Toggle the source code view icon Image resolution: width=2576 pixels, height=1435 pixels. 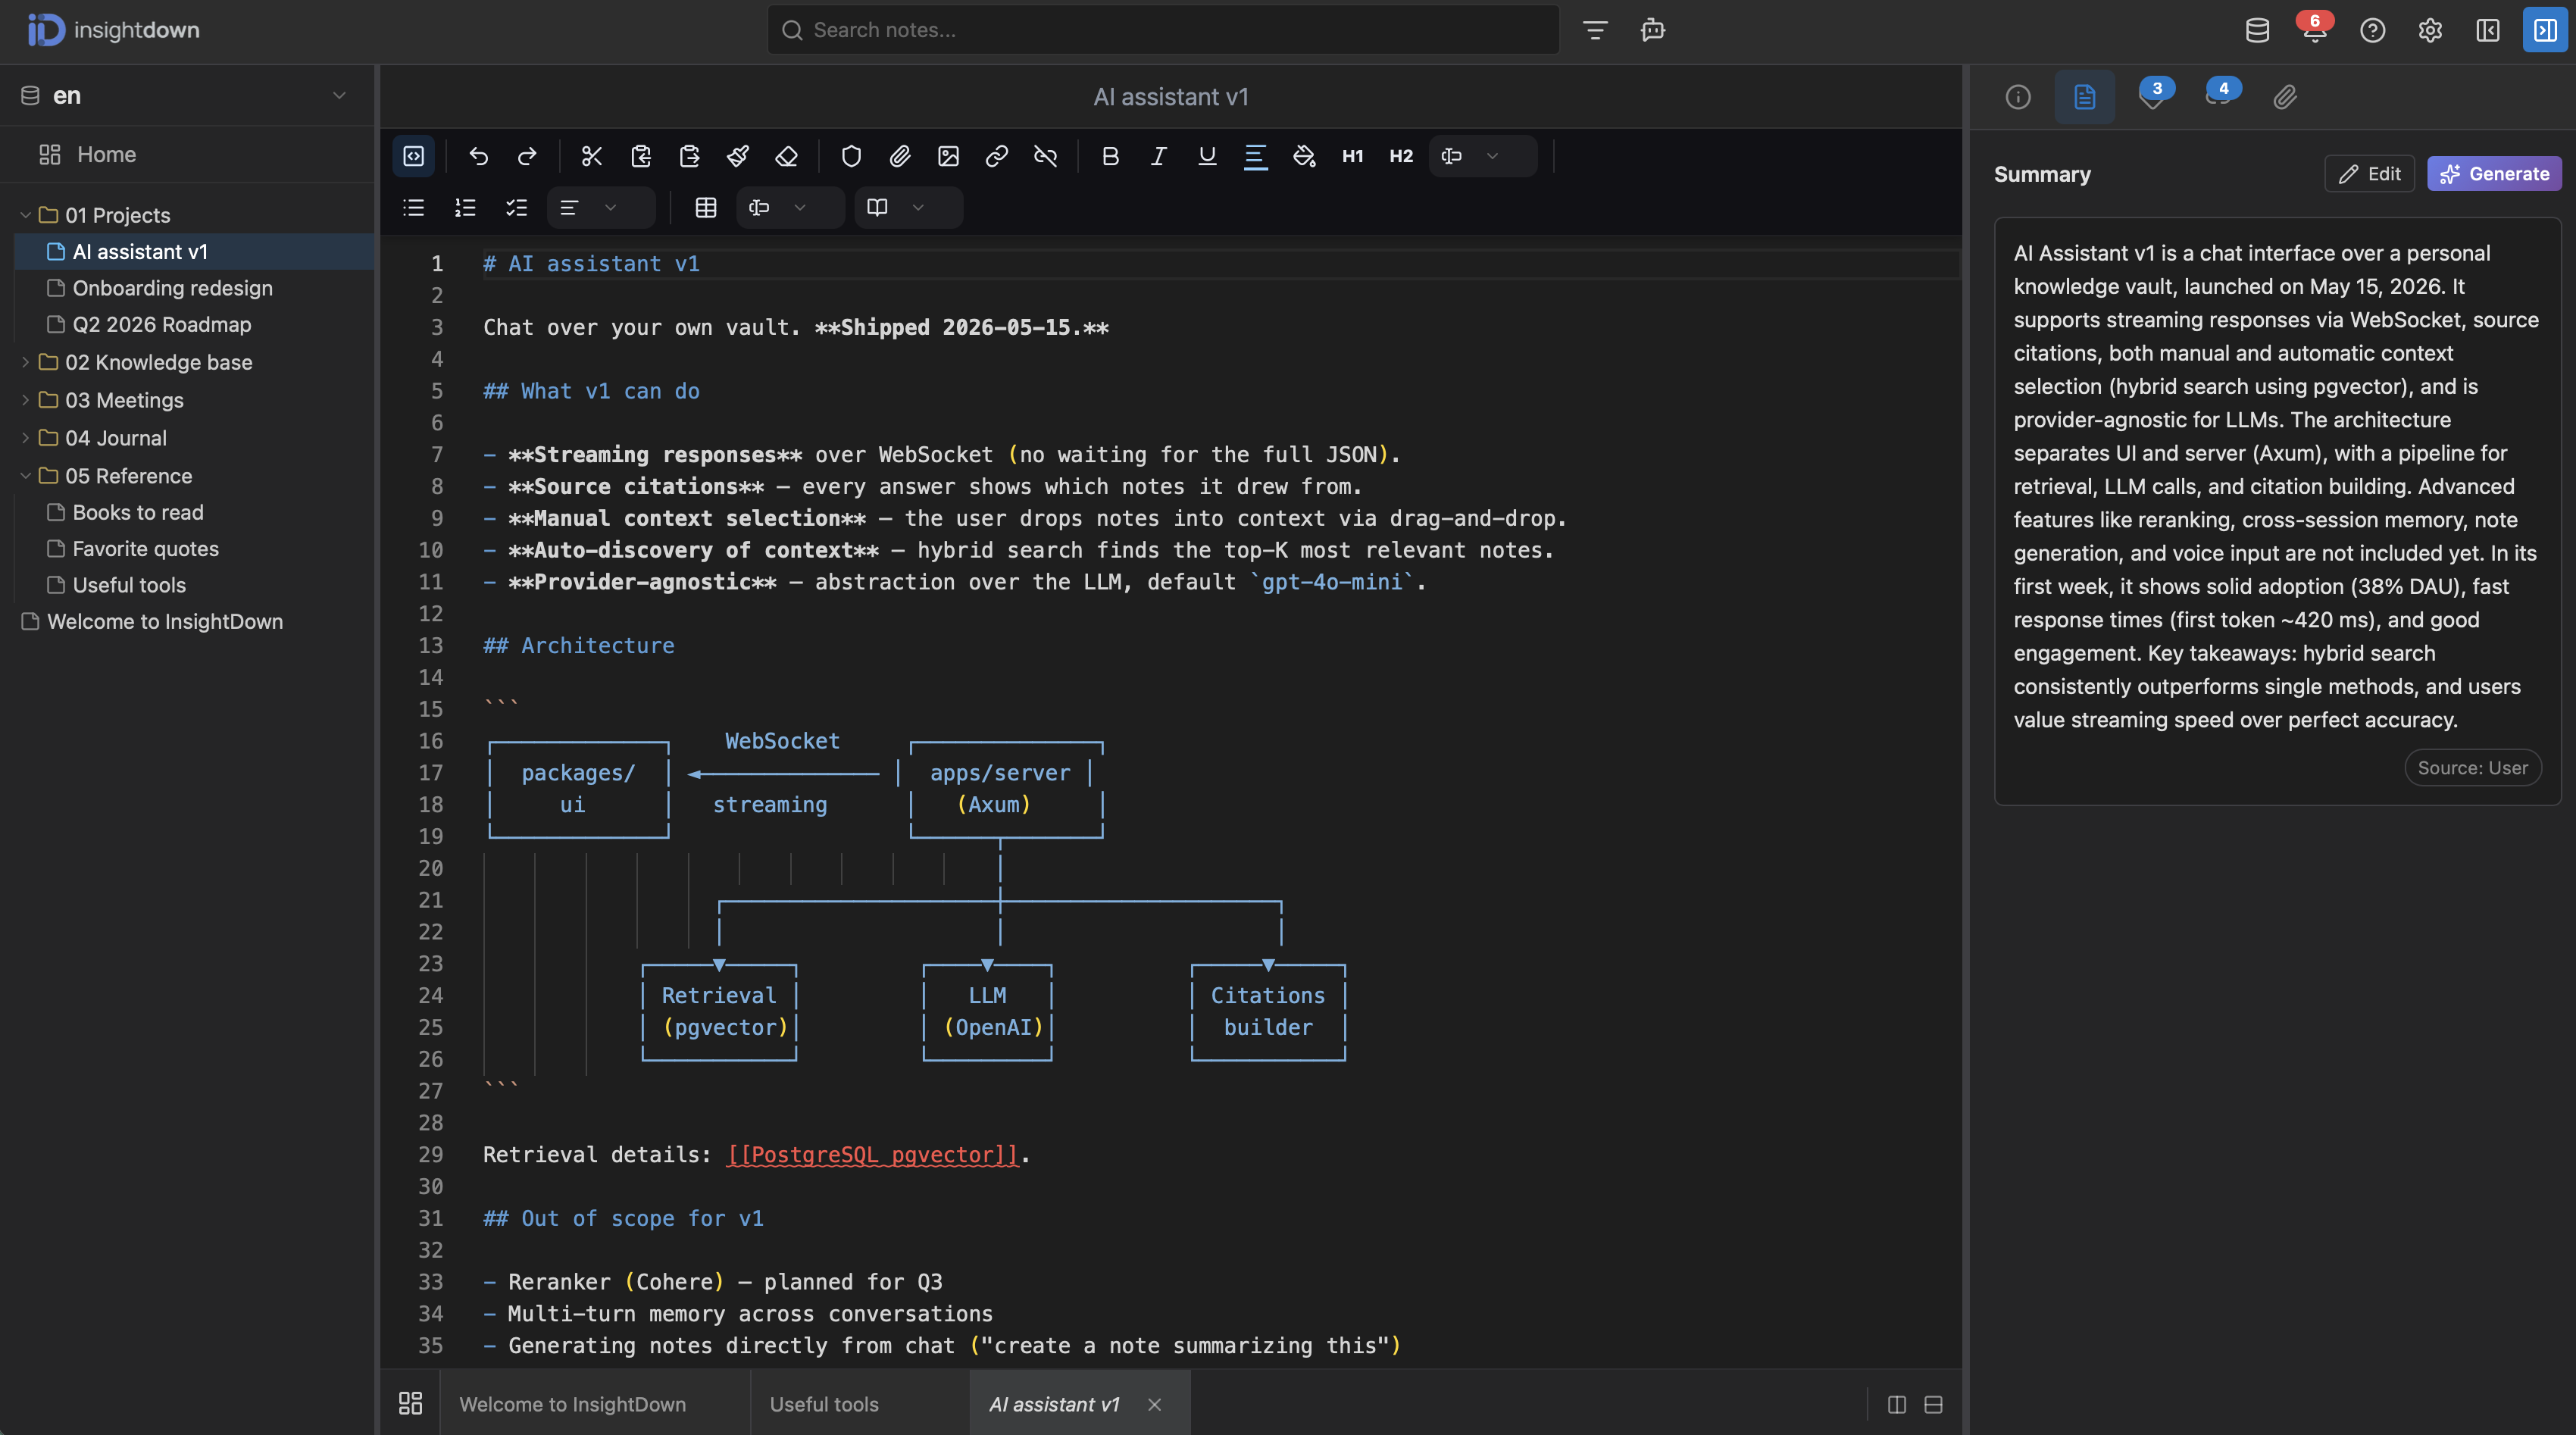(413, 156)
